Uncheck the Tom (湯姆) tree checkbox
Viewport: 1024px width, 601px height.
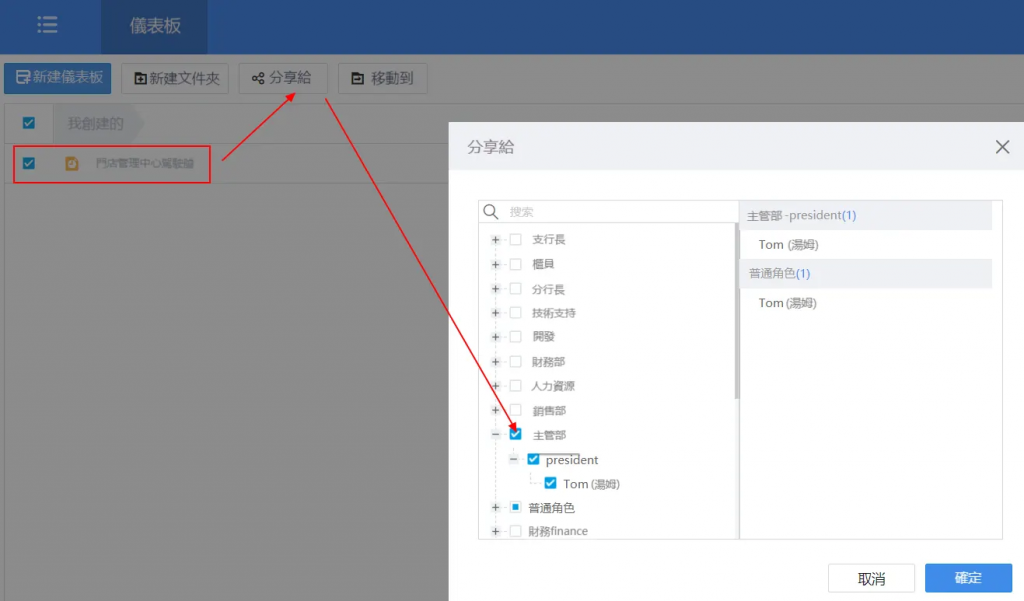click(551, 483)
